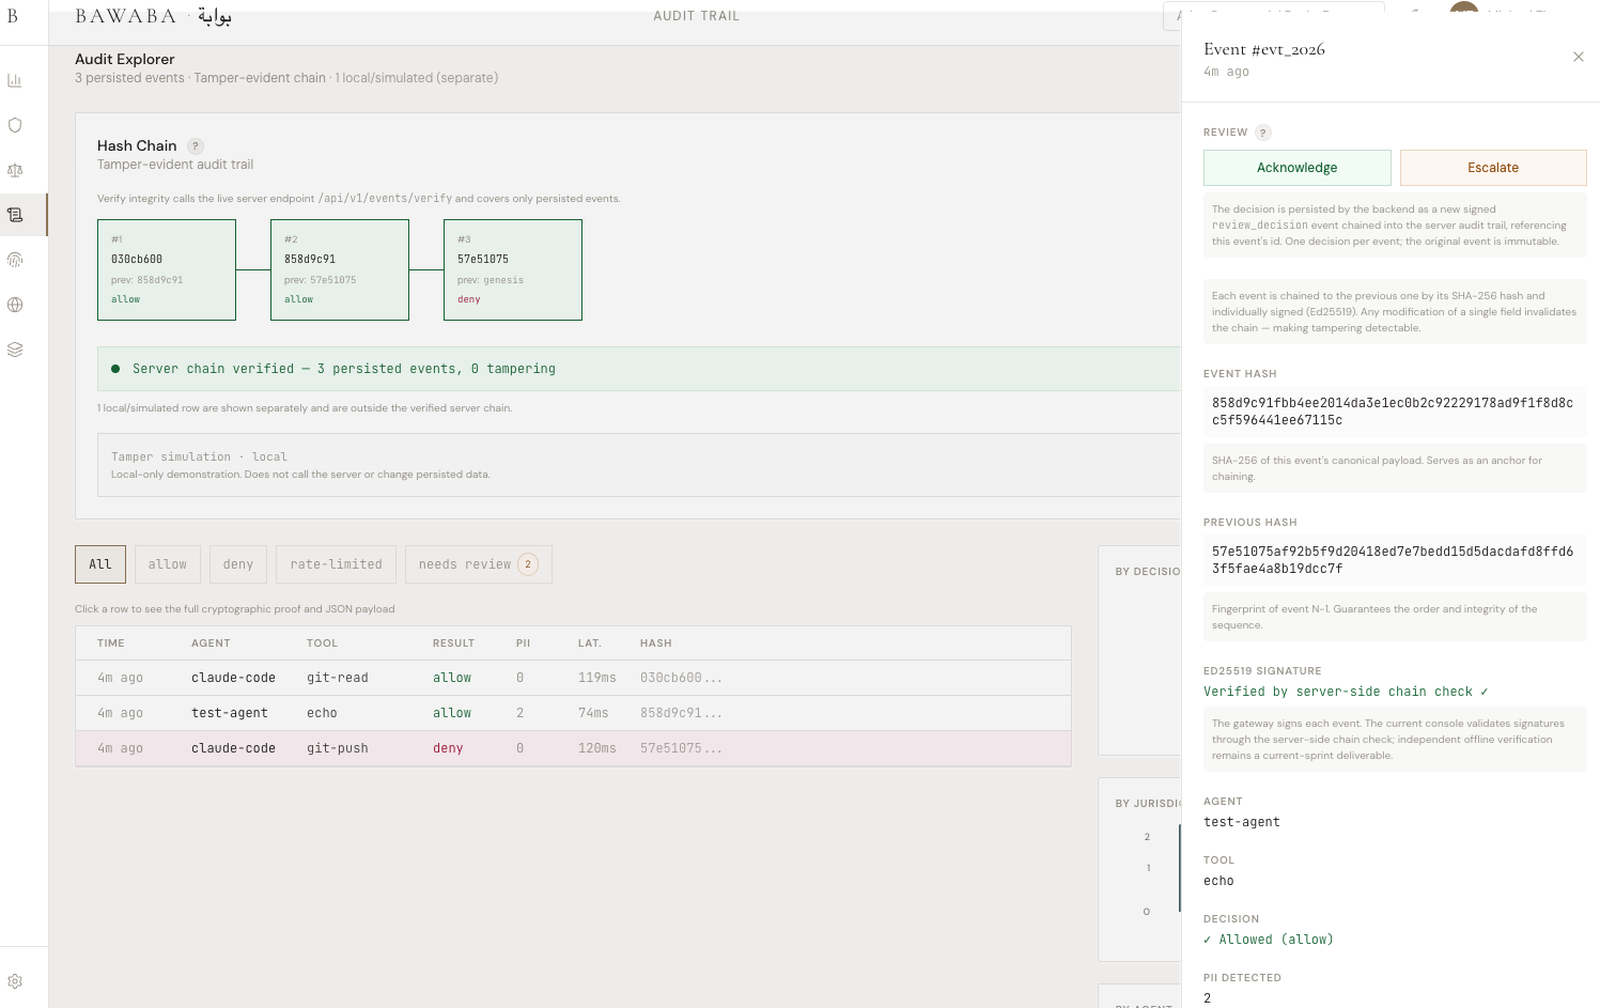Open the claude-code git-push deny row
This screenshot has width=1600, height=1008.
(573, 748)
